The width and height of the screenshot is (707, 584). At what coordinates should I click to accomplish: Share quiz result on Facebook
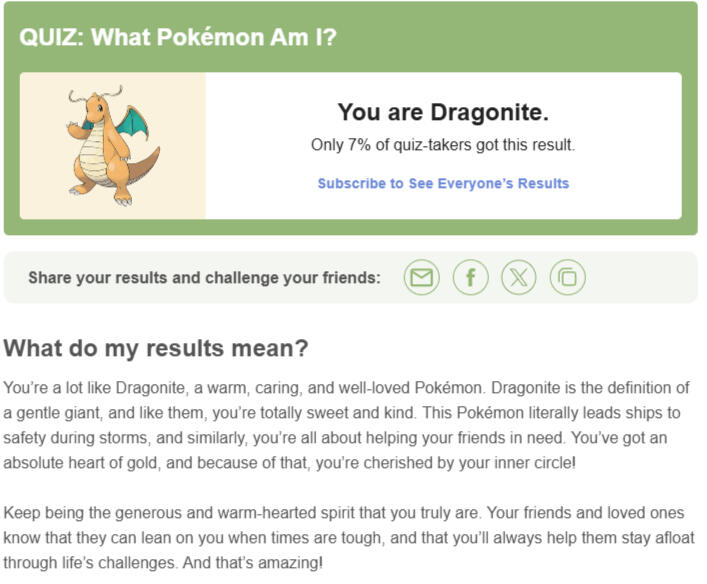point(470,277)
